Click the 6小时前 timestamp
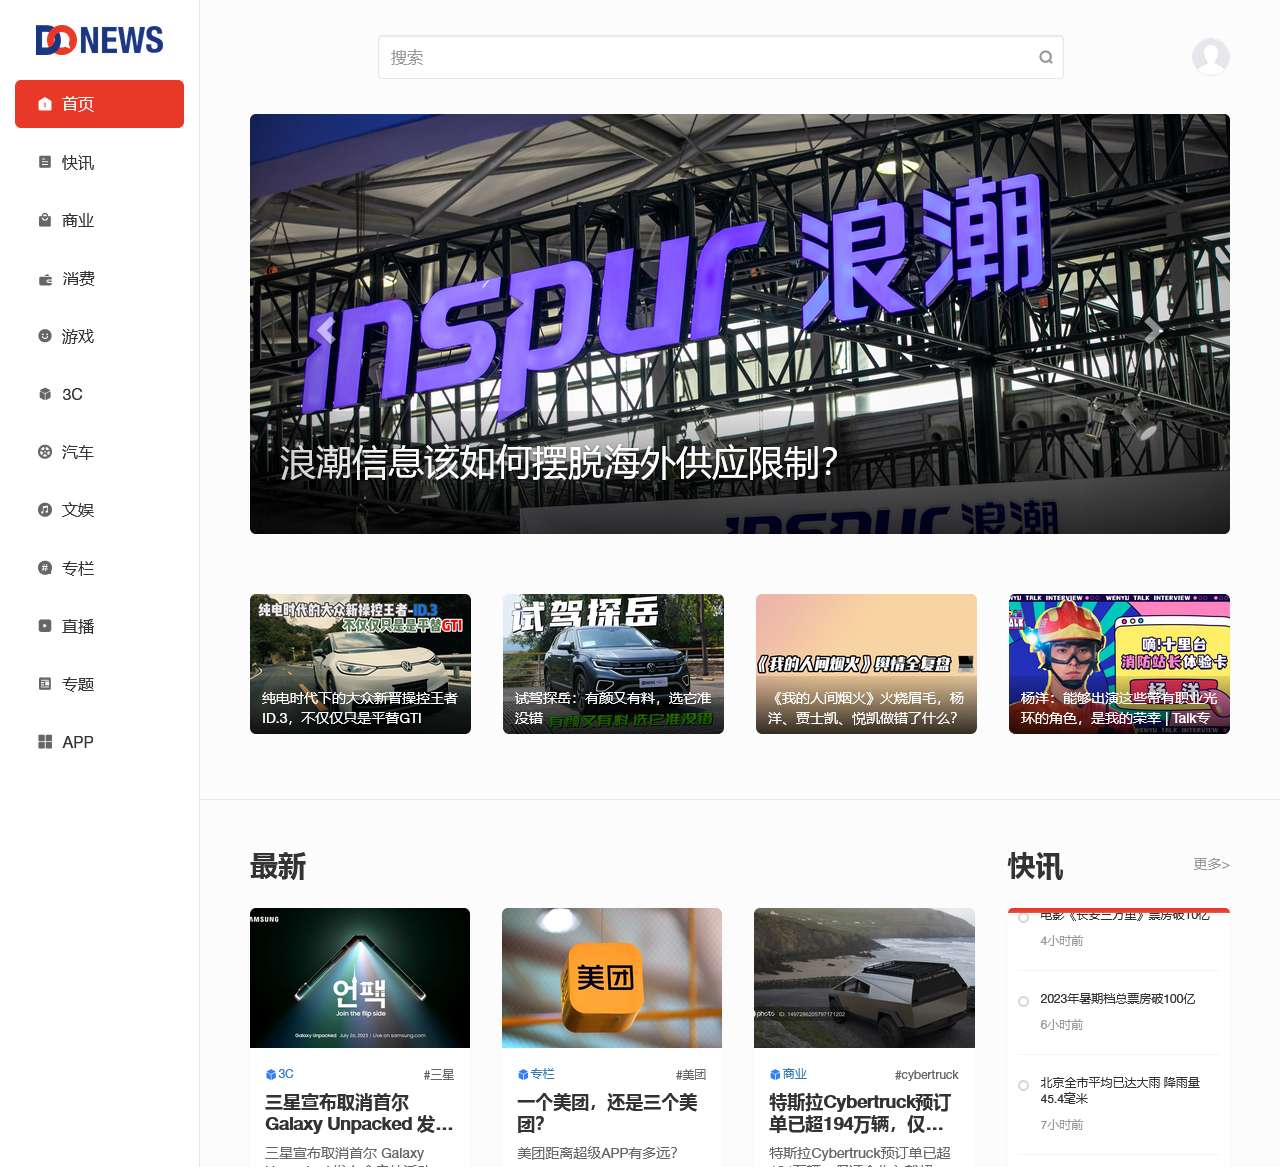This screenshot has width=1280, height=1167. (x=1061, y=1025)
